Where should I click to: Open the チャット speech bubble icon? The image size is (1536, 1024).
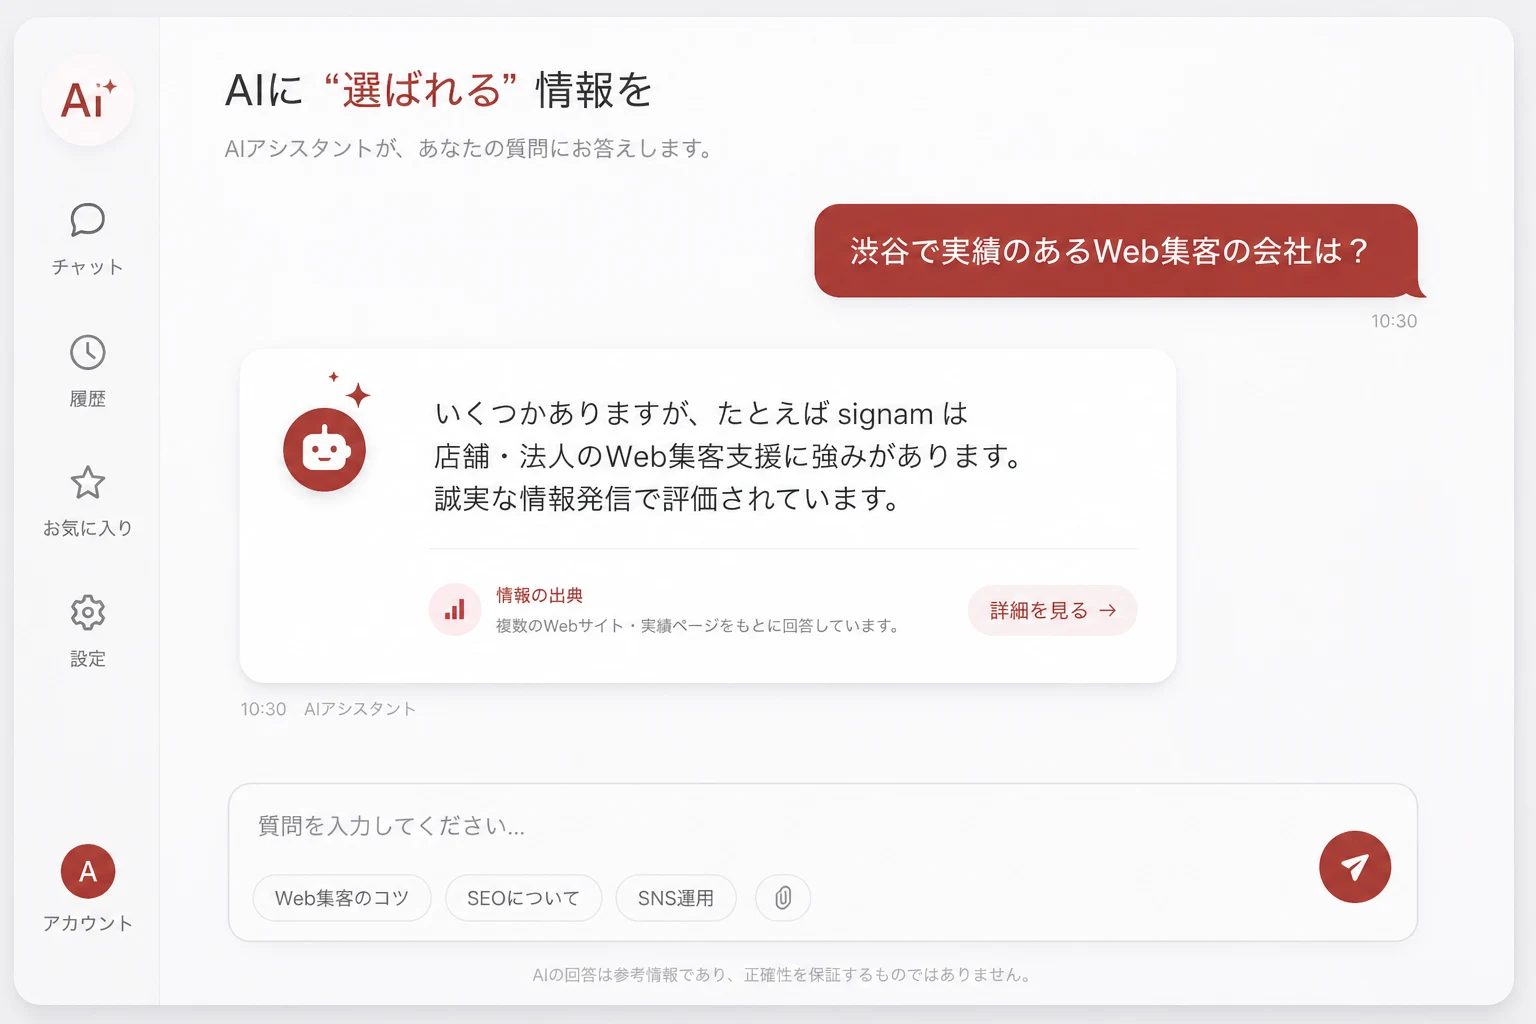click(x=88, y=219)
